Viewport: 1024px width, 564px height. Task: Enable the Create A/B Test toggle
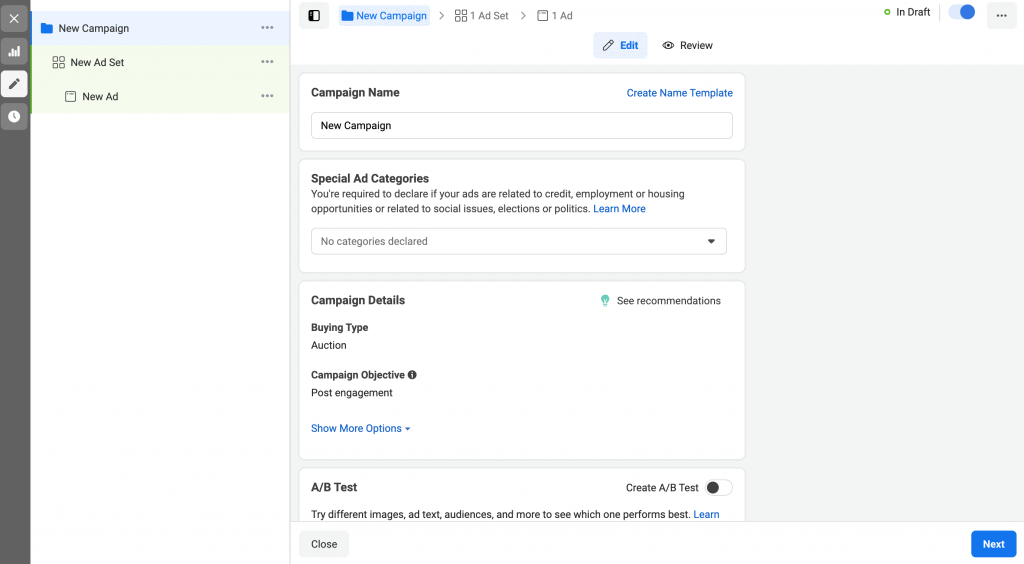[x=718, y=488]
